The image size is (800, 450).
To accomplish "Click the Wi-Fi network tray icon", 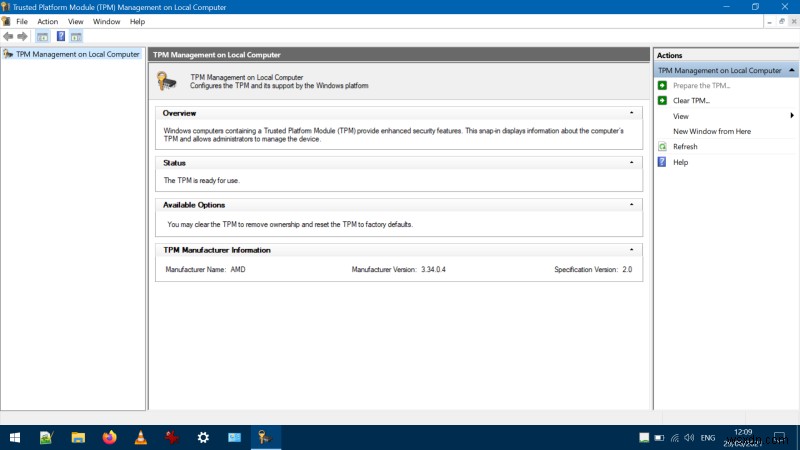I will [x=674, y=438].
